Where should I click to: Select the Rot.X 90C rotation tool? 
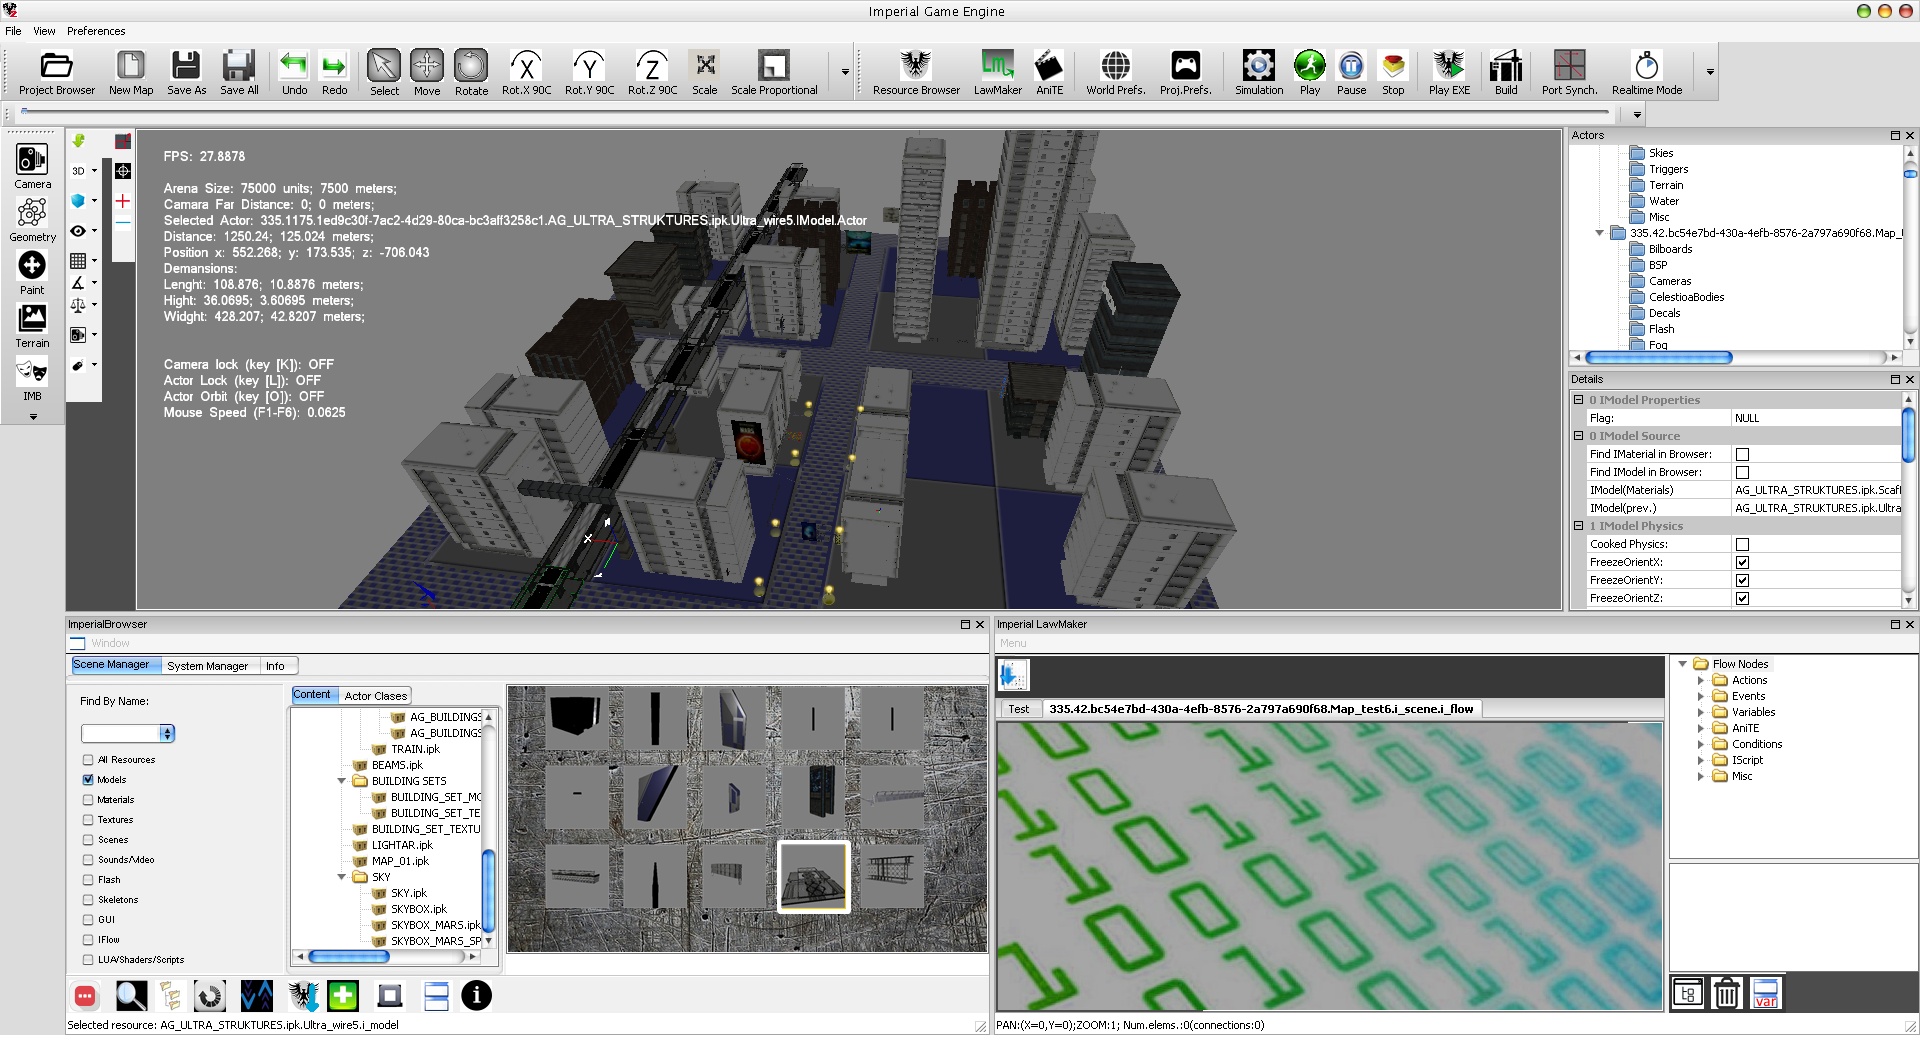click(x=526, y=73)
